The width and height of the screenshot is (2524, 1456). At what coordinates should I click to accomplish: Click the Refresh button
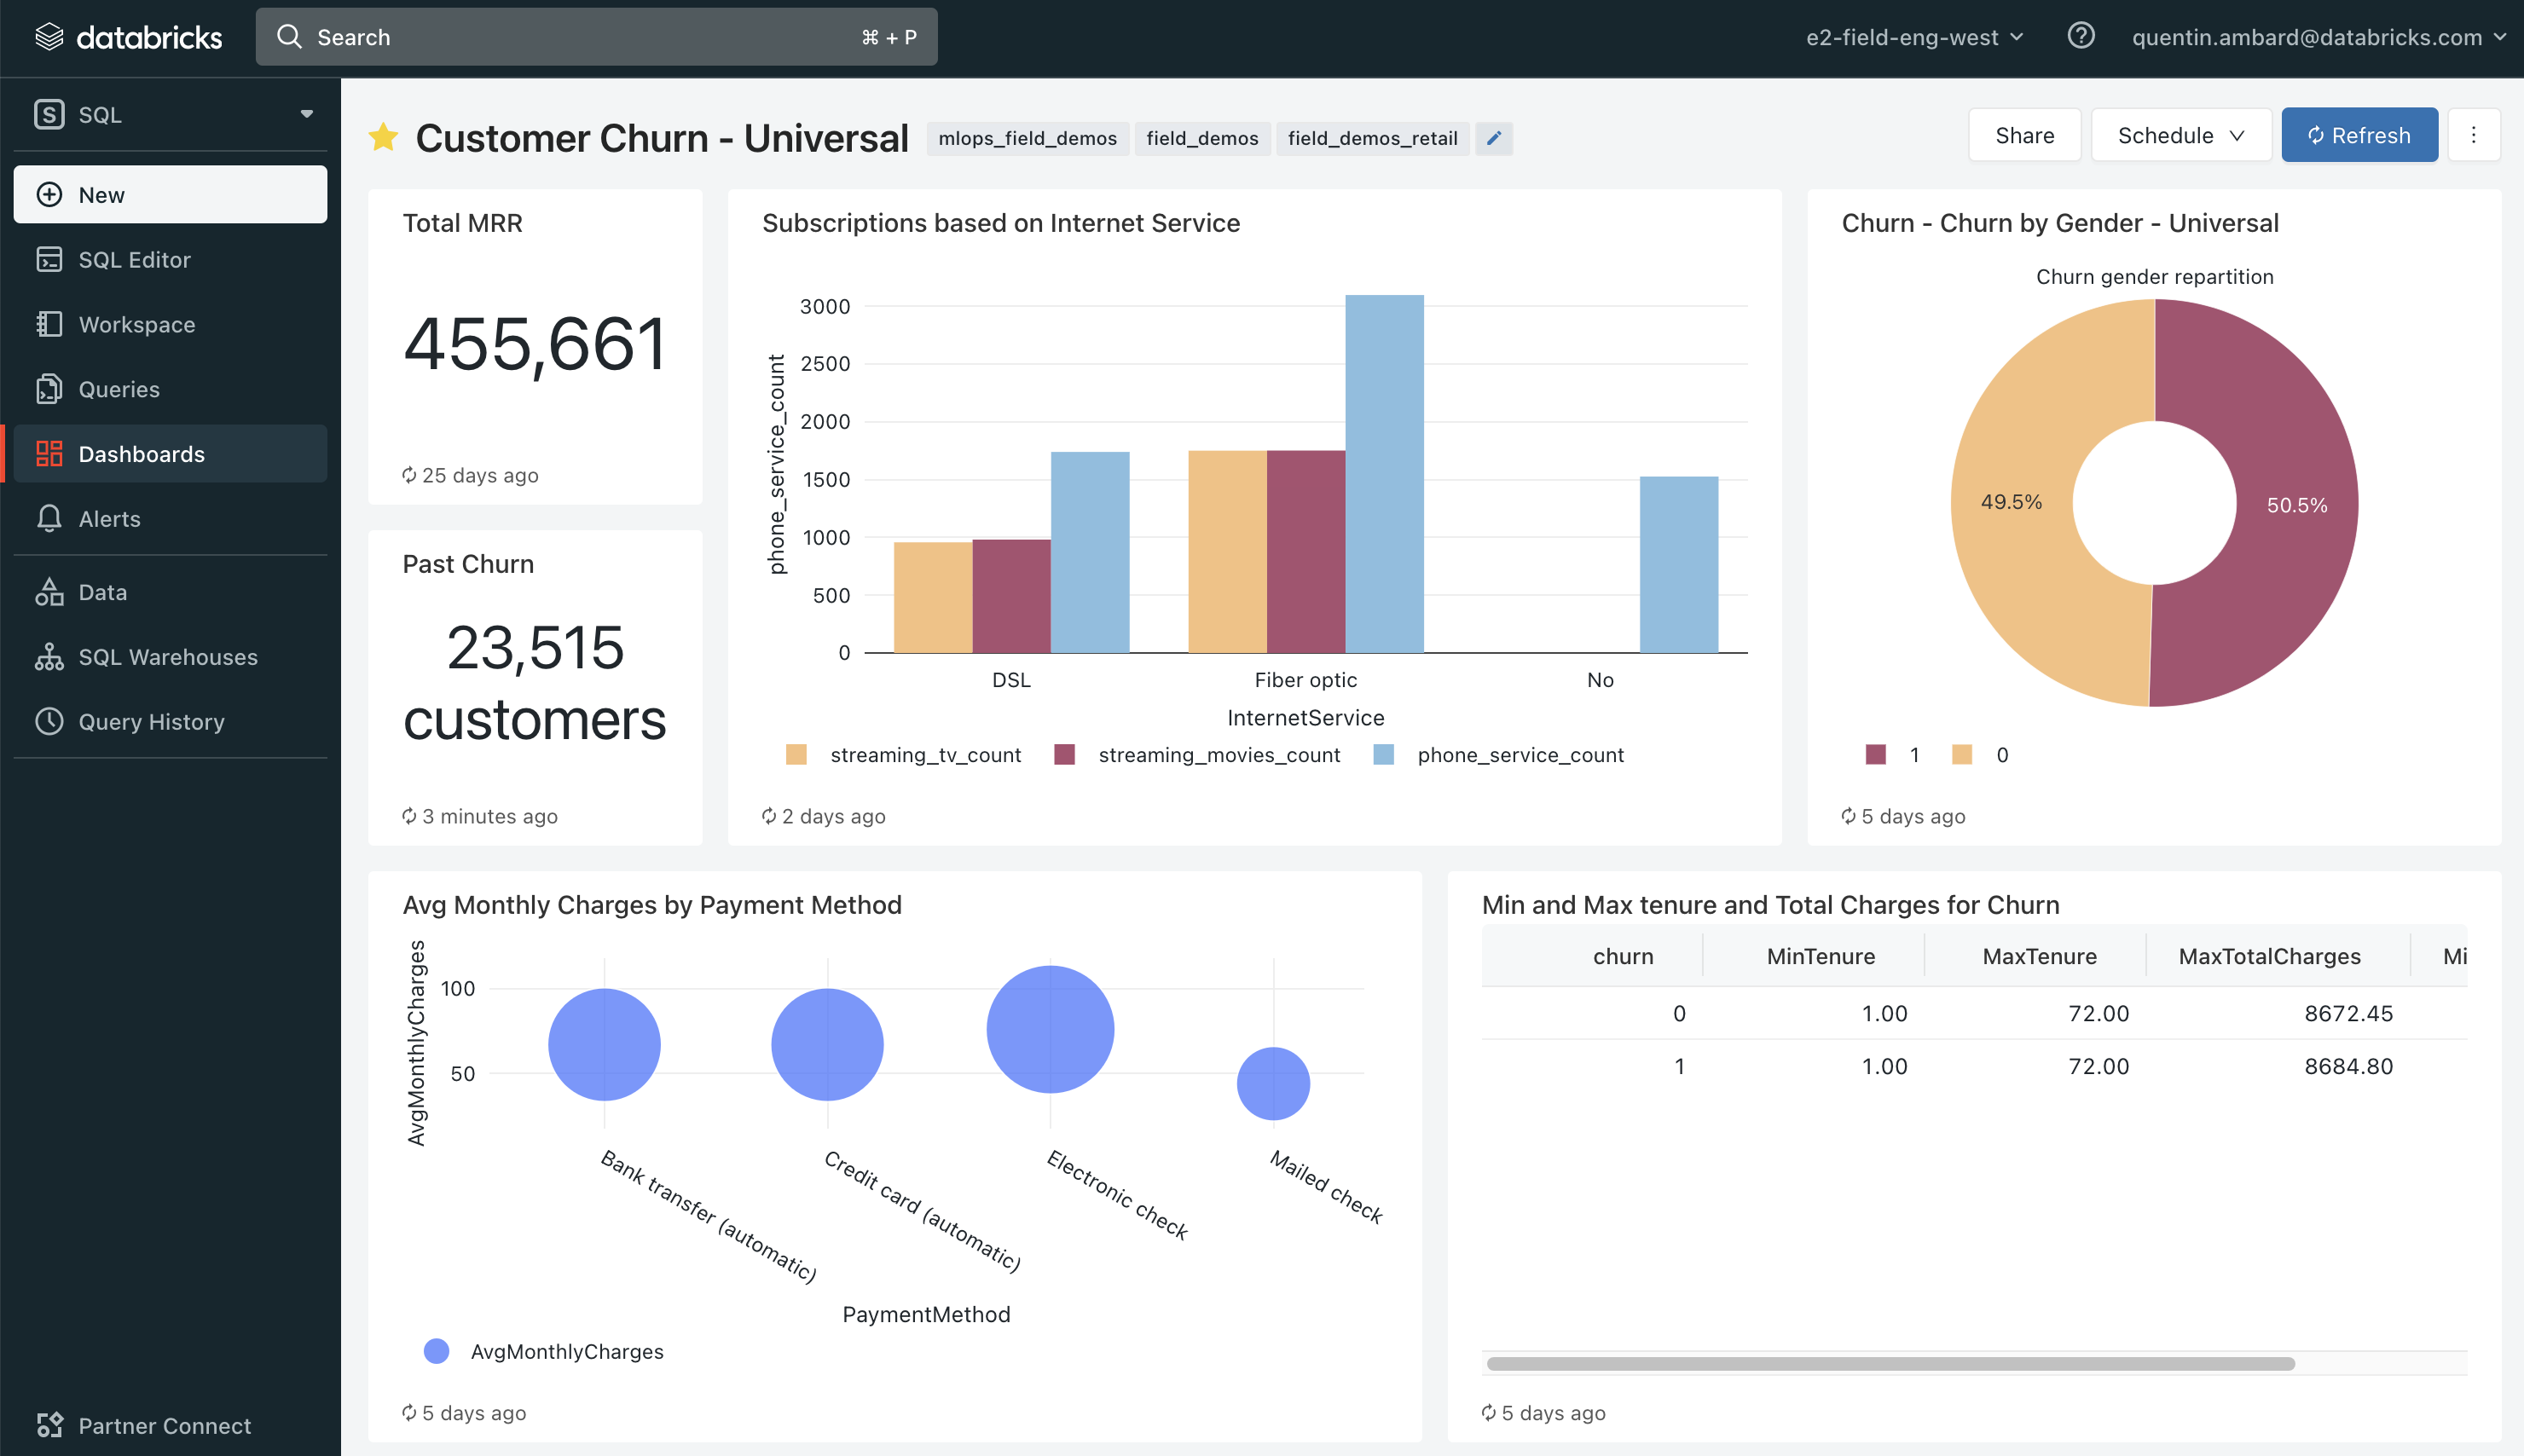pyautogui.click(x=2358, y=135)
